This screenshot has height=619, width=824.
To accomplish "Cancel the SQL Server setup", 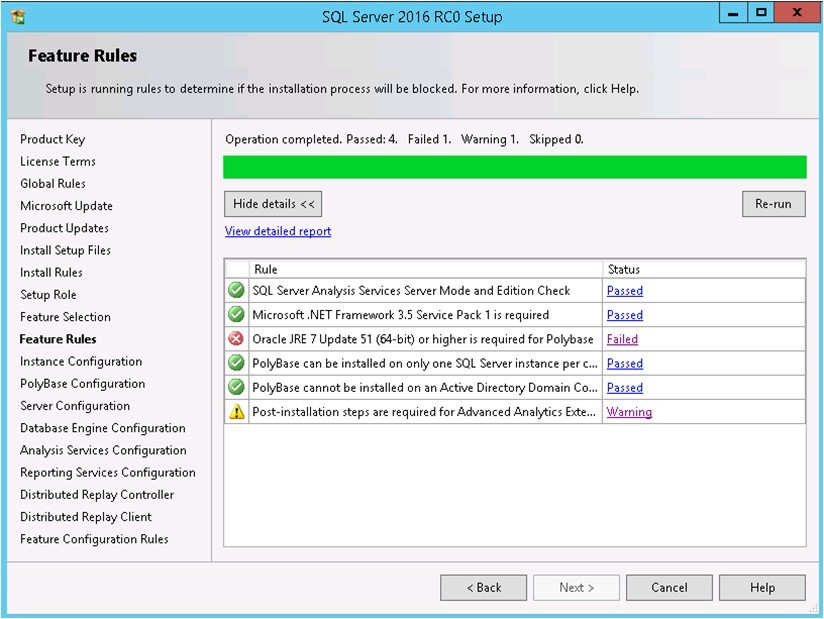I will pyautogui.click(x=670, y=587).
